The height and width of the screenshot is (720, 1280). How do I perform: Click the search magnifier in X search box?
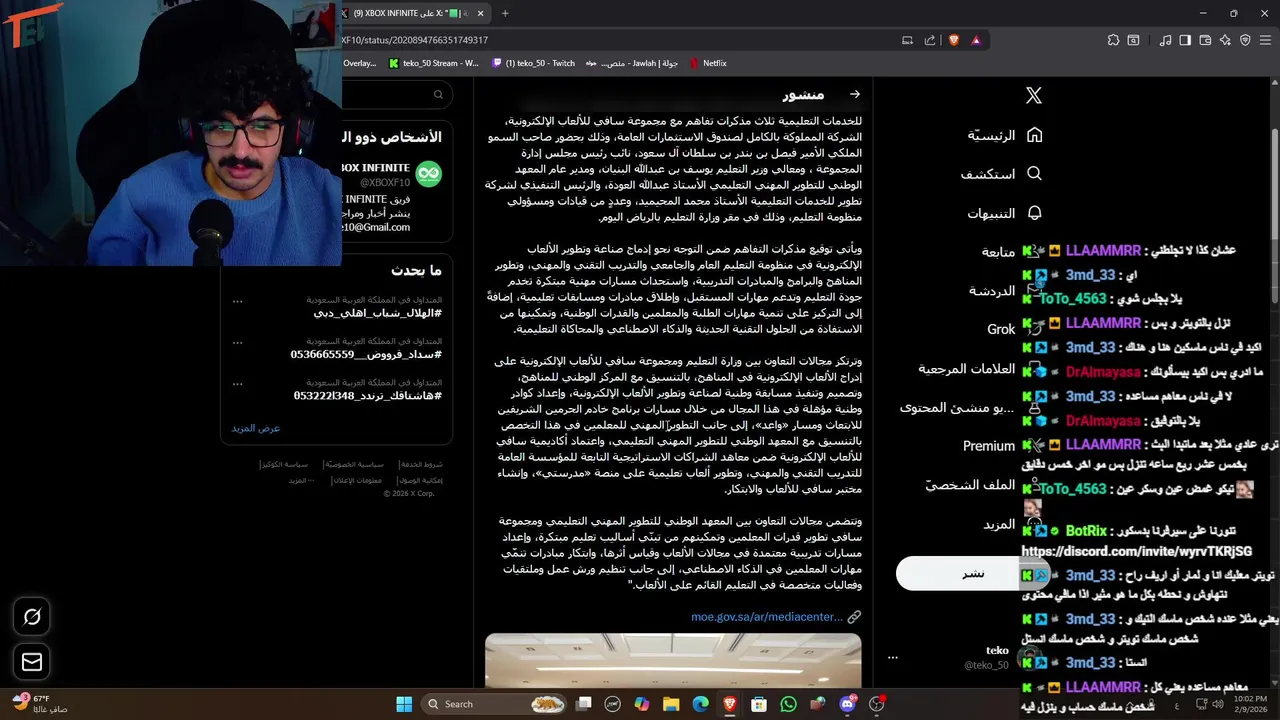[438, 95]
